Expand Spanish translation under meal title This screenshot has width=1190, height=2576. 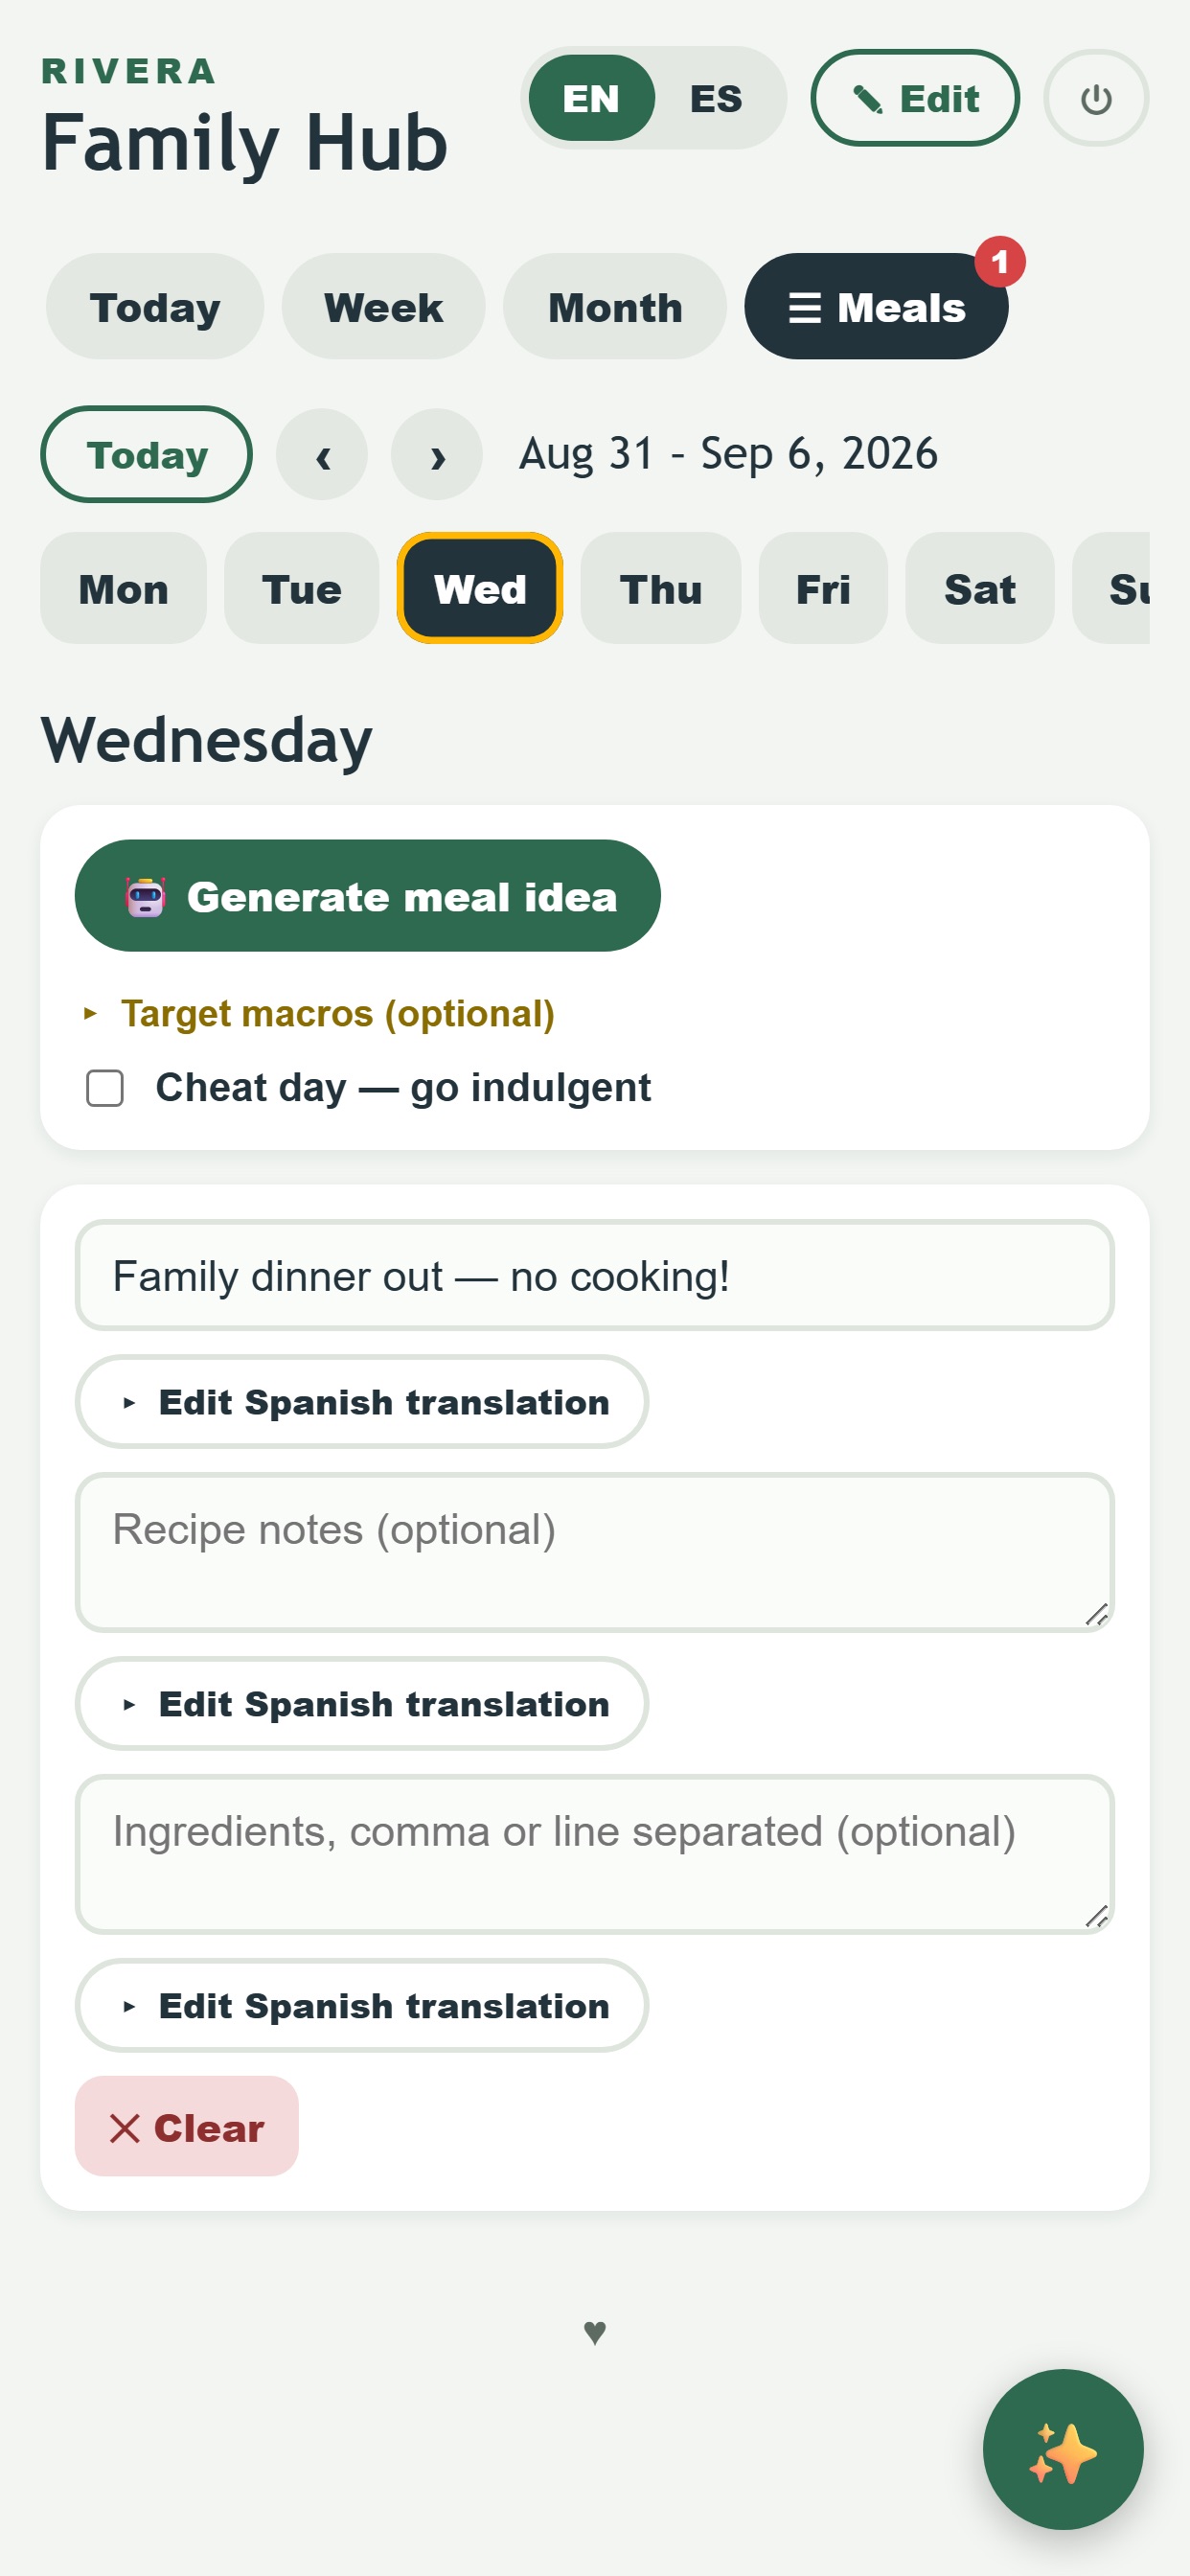[362, 1401]
